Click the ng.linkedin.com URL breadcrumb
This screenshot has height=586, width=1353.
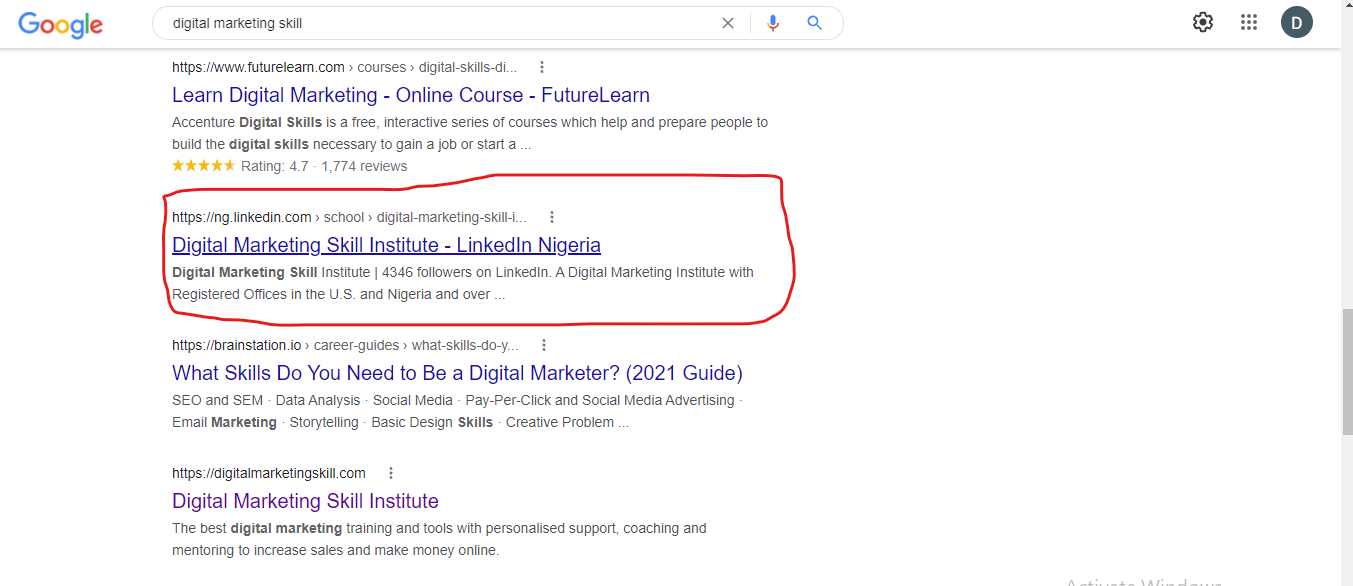[x=349, y=217]
